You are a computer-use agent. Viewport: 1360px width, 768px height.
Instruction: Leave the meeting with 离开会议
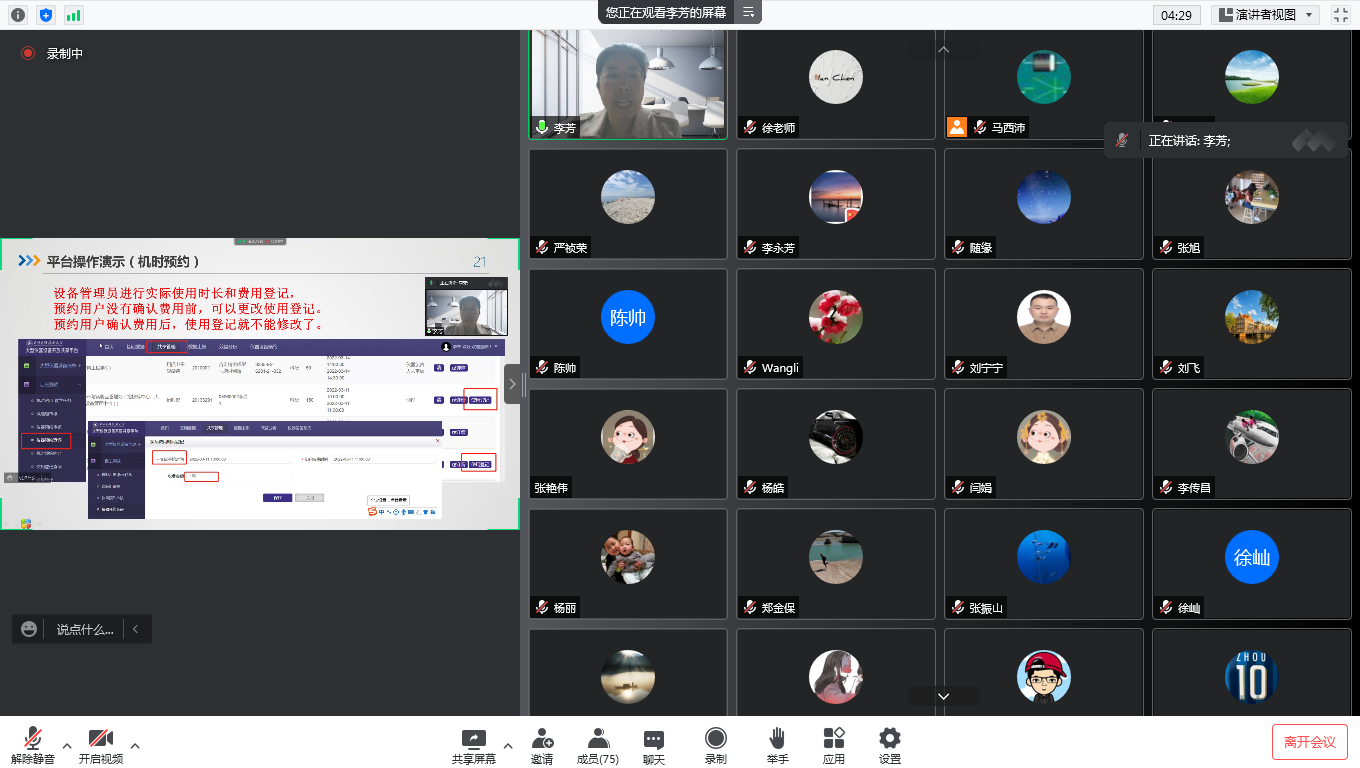click(x=1309, y=742)
